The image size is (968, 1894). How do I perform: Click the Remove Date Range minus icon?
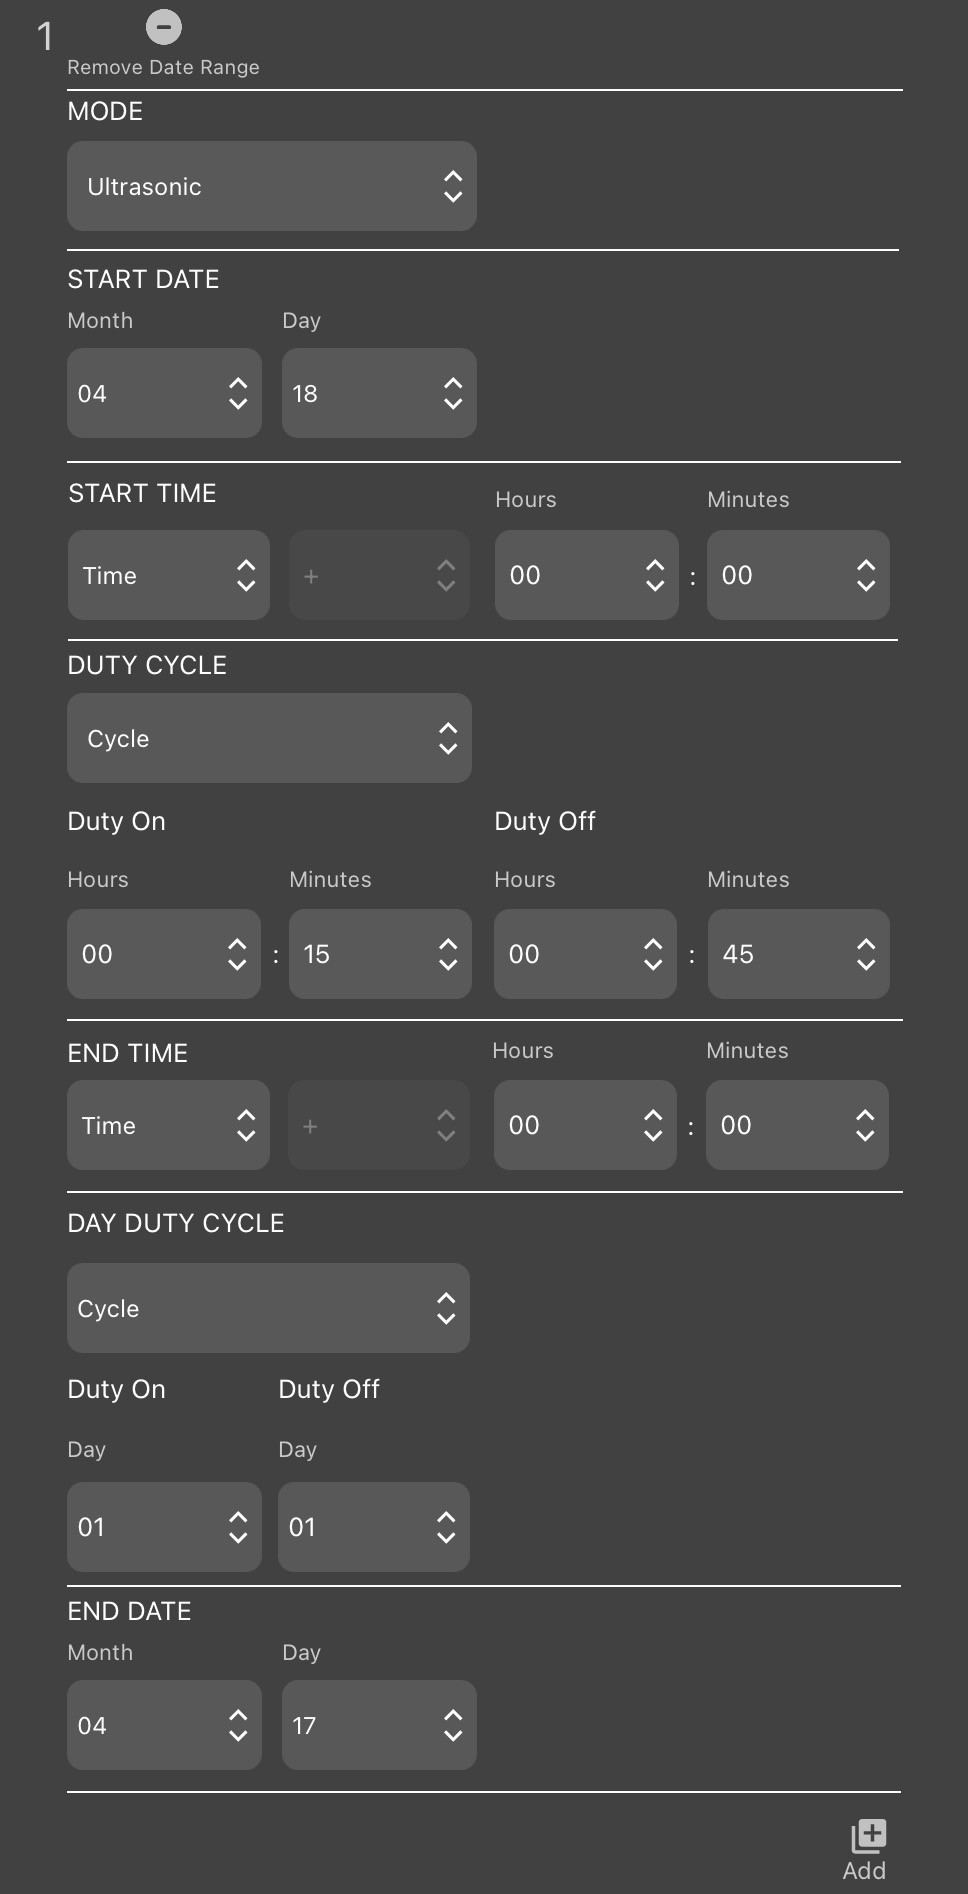(163, 27)
